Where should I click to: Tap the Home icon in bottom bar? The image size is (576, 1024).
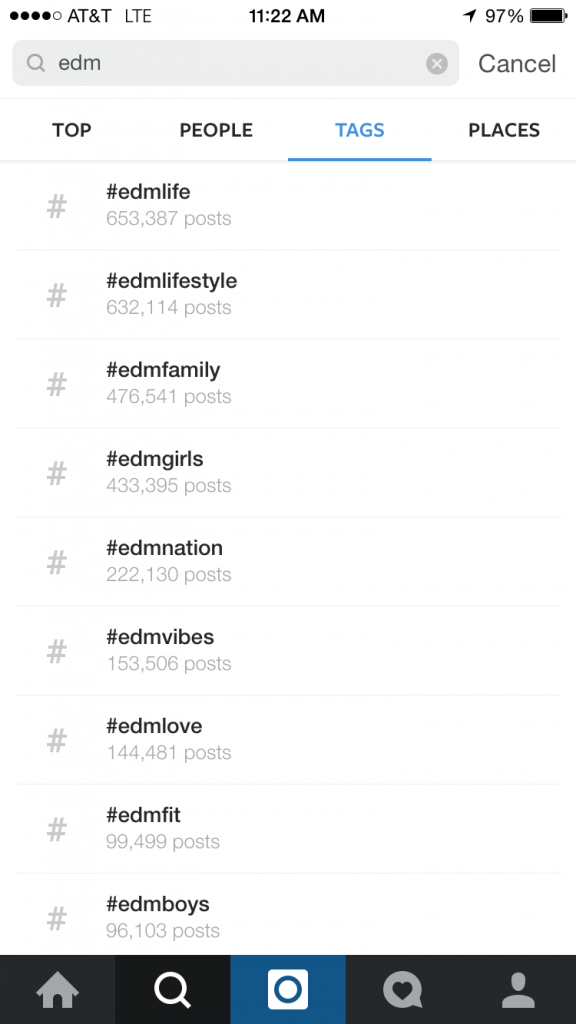57,990
